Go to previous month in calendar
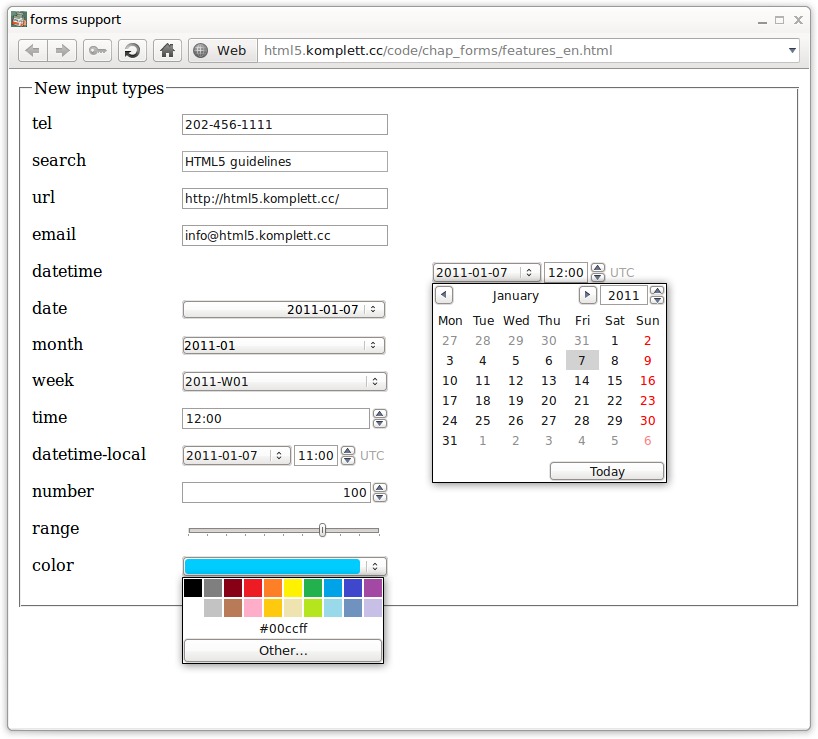The height and width of the screenshot is (739, 818). click(x=444, y=295)
